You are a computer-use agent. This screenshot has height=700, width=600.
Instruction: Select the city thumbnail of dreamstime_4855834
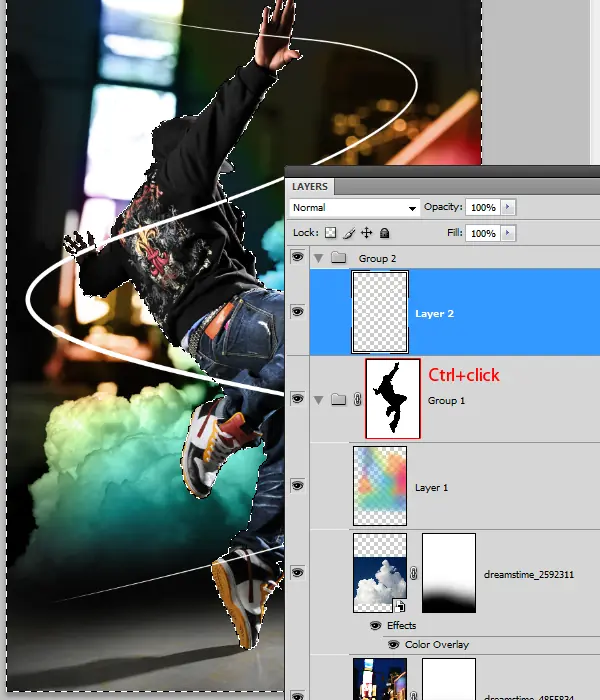380,679
